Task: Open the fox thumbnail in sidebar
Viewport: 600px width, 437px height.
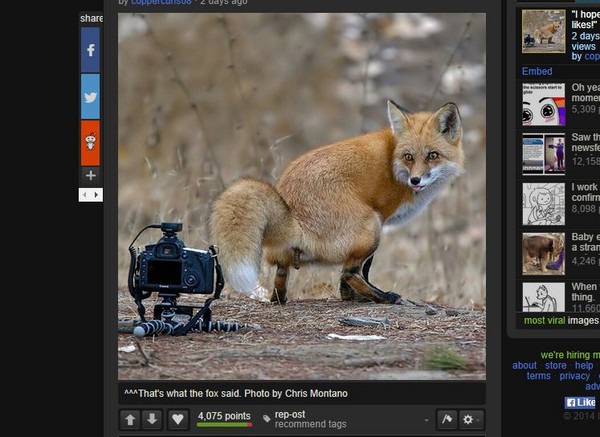Action: [543, 31]
